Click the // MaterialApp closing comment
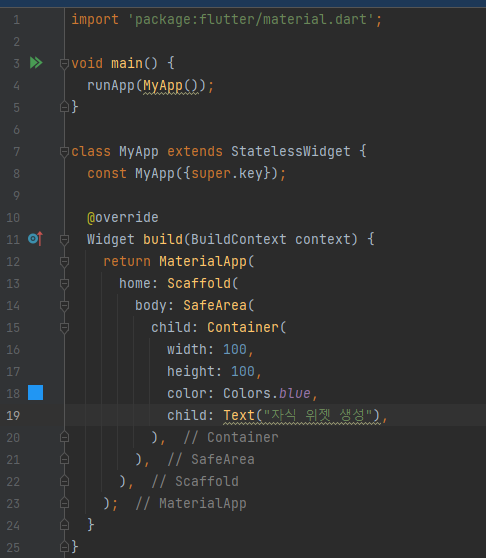 pos(191,504)
